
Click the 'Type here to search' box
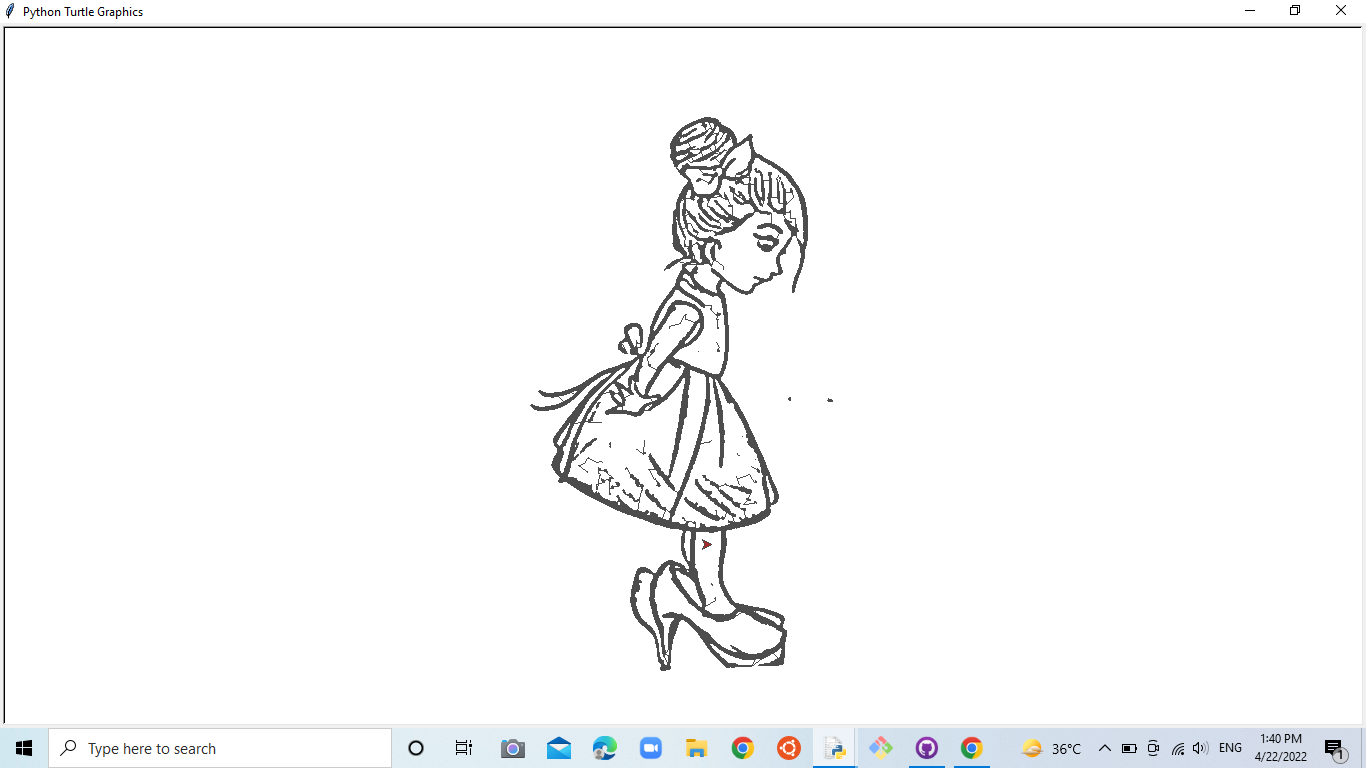tap(220, 748)
